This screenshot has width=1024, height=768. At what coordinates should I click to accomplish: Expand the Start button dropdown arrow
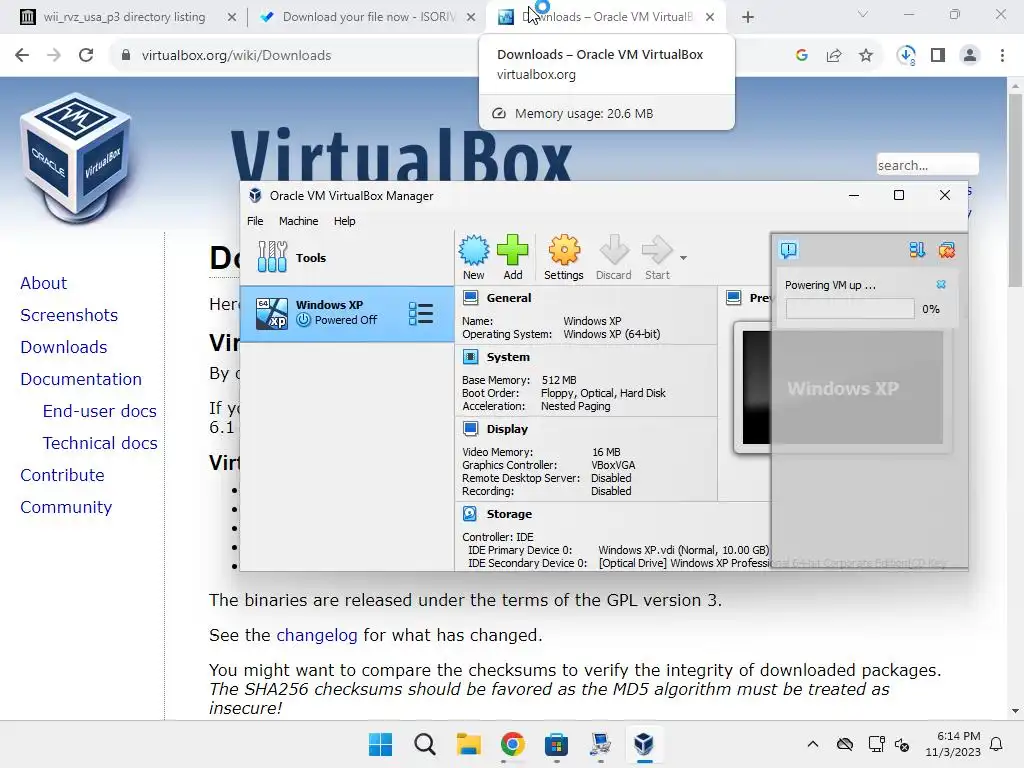pyautogui.click(x=683, y=258)
